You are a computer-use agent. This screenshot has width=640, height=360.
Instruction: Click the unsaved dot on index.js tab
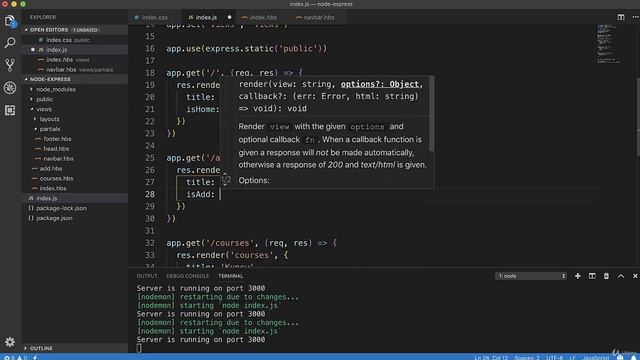tap(229, 17)
